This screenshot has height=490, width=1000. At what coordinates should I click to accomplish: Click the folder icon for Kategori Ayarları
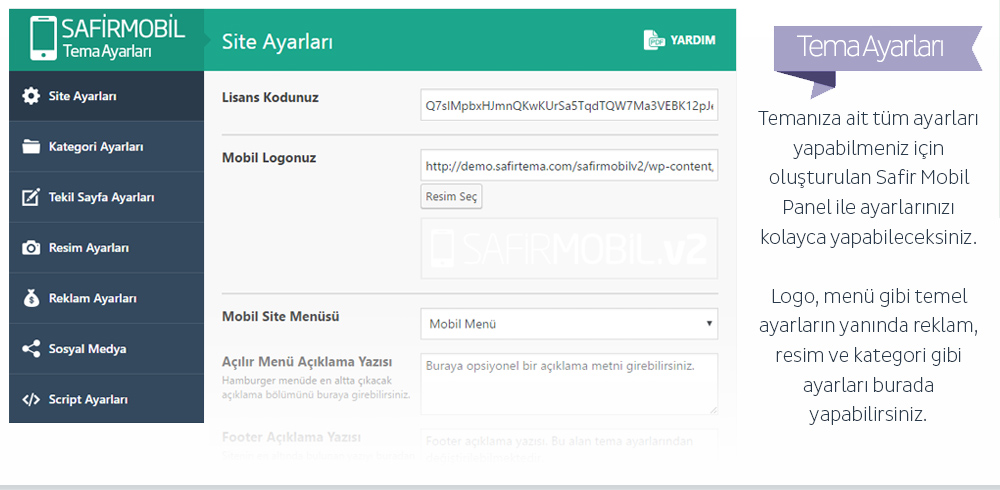pos(31,147)
